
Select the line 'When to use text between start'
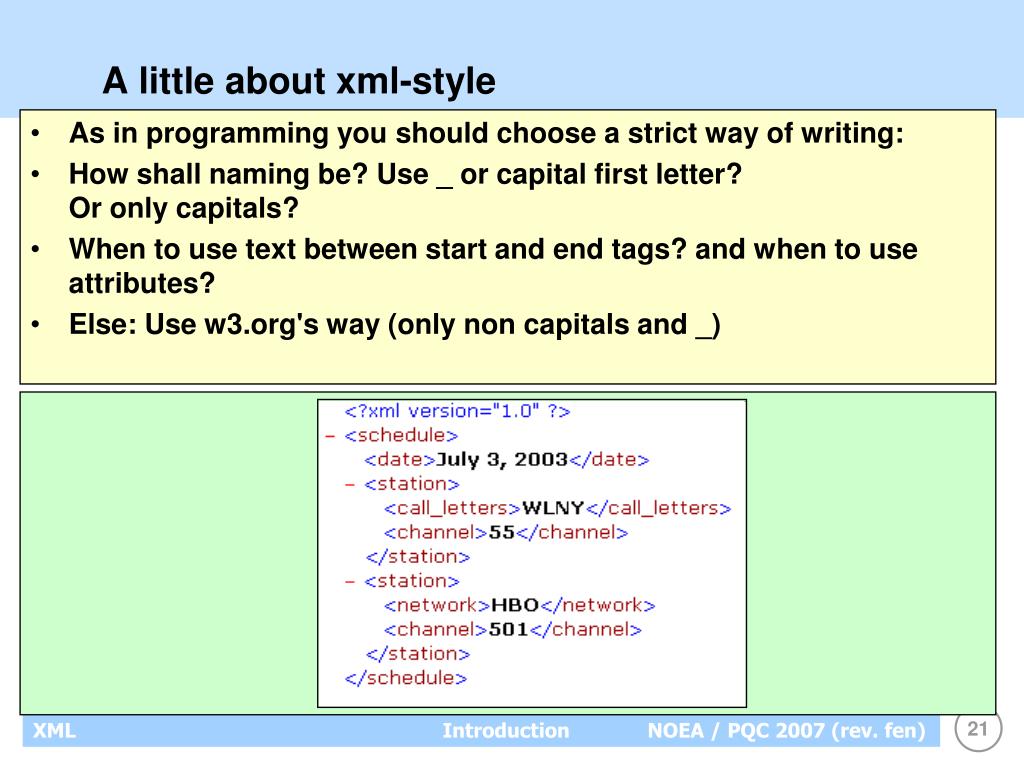click(x=493, y=249)
